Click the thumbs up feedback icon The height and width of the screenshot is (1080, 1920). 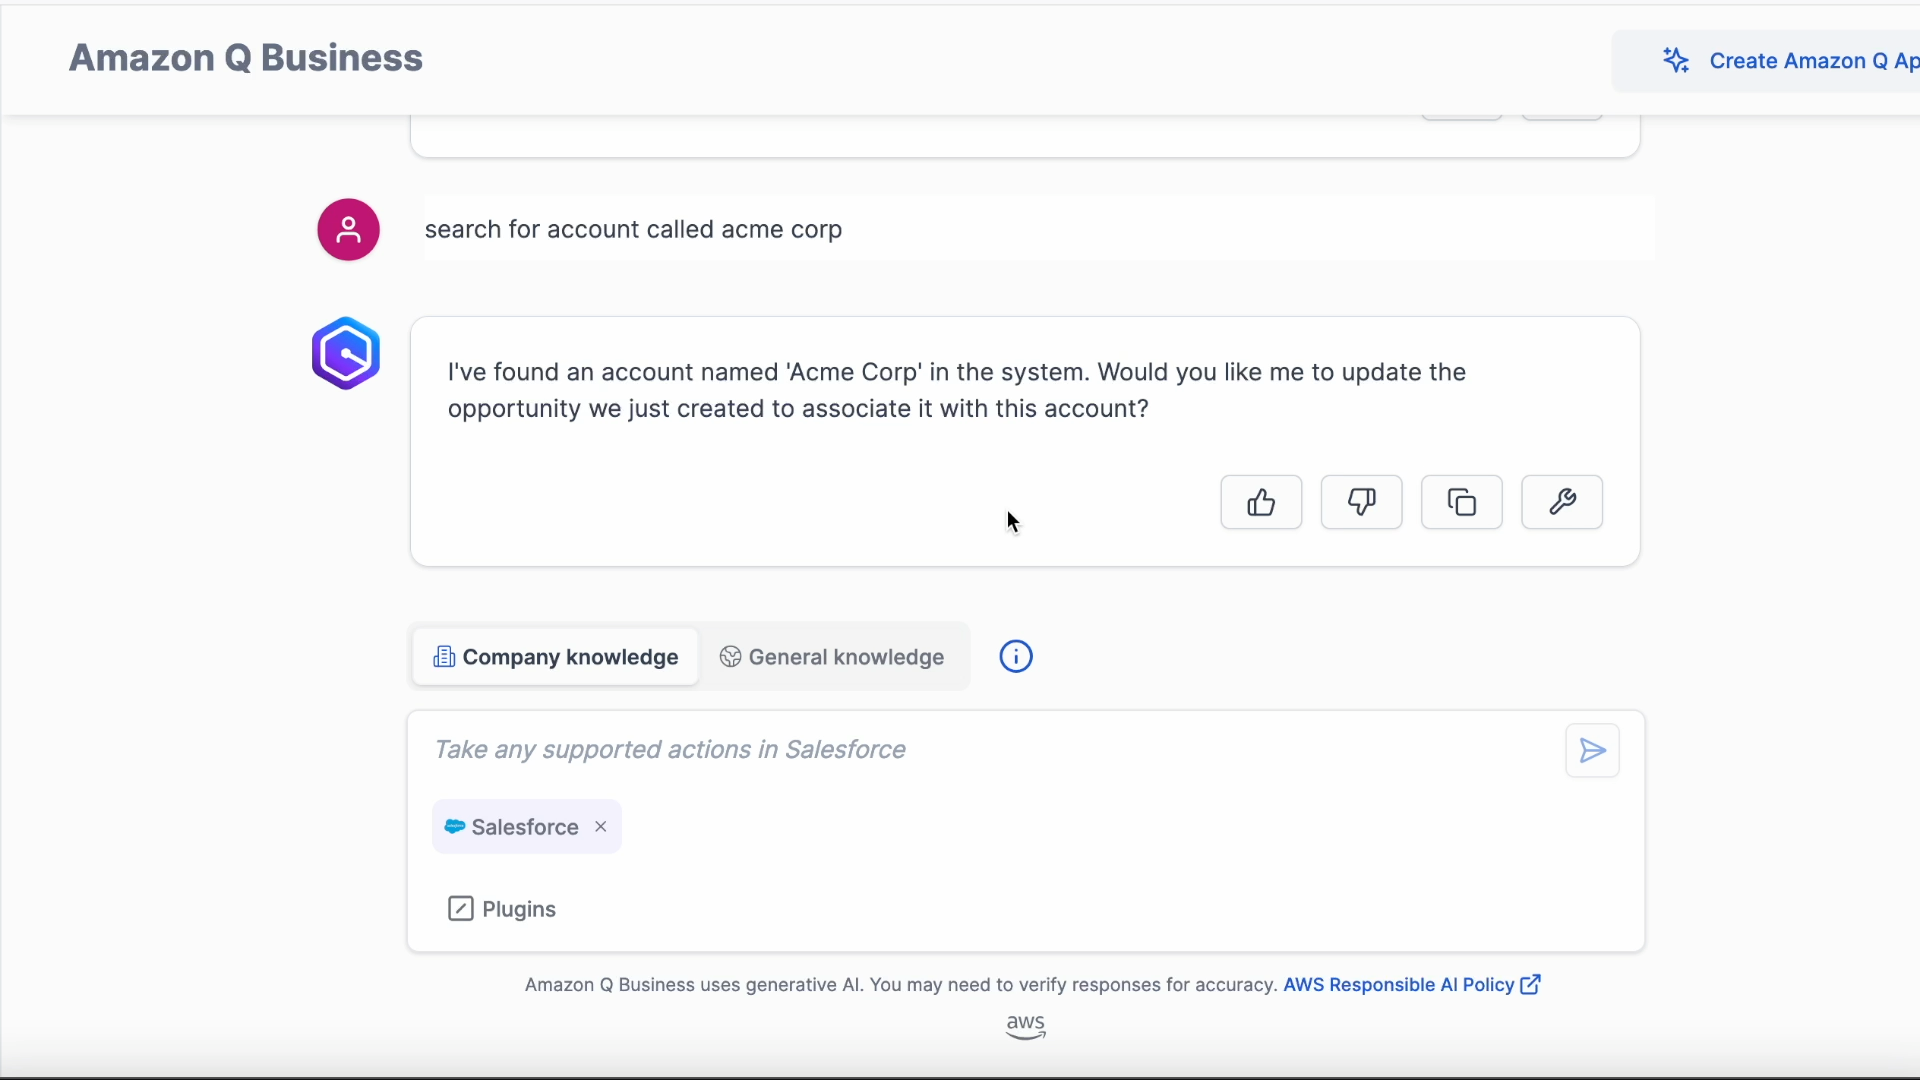click(x=1261, y=502)
